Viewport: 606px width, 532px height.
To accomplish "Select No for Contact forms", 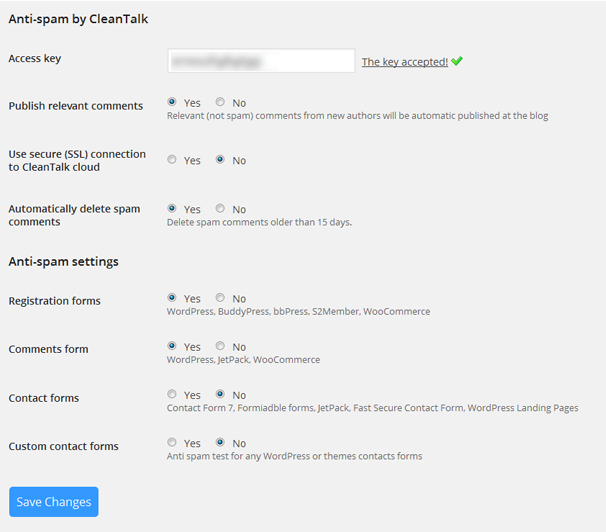I will pos(221,394).
